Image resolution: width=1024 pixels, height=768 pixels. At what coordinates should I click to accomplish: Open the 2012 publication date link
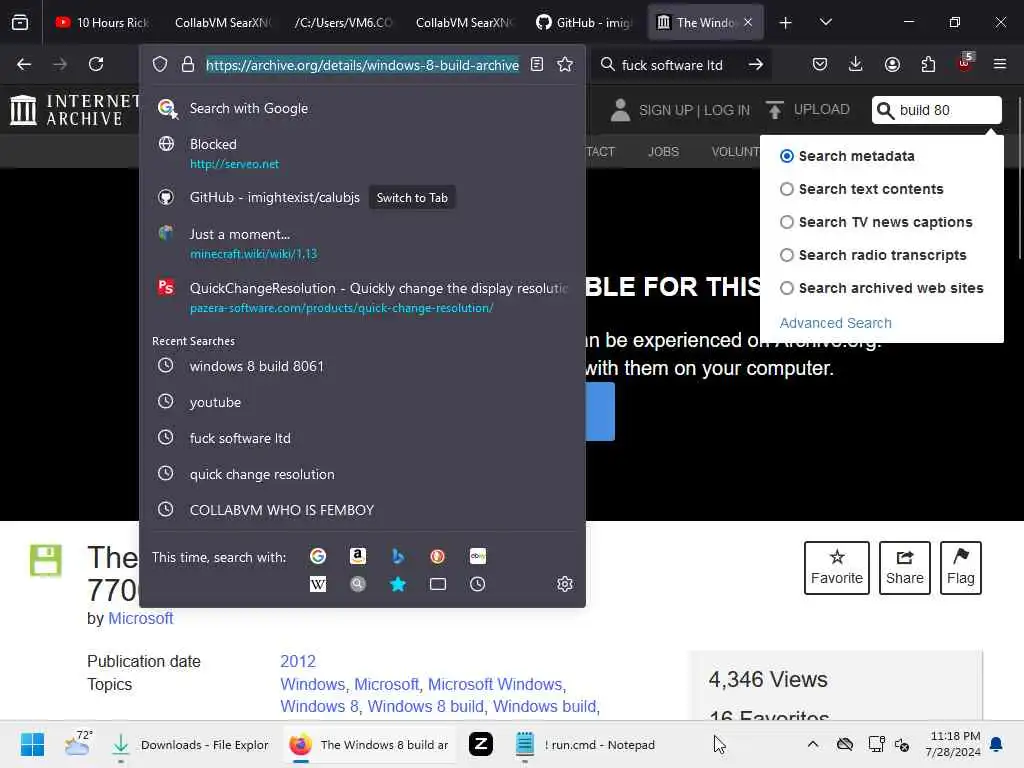(298, 661)
